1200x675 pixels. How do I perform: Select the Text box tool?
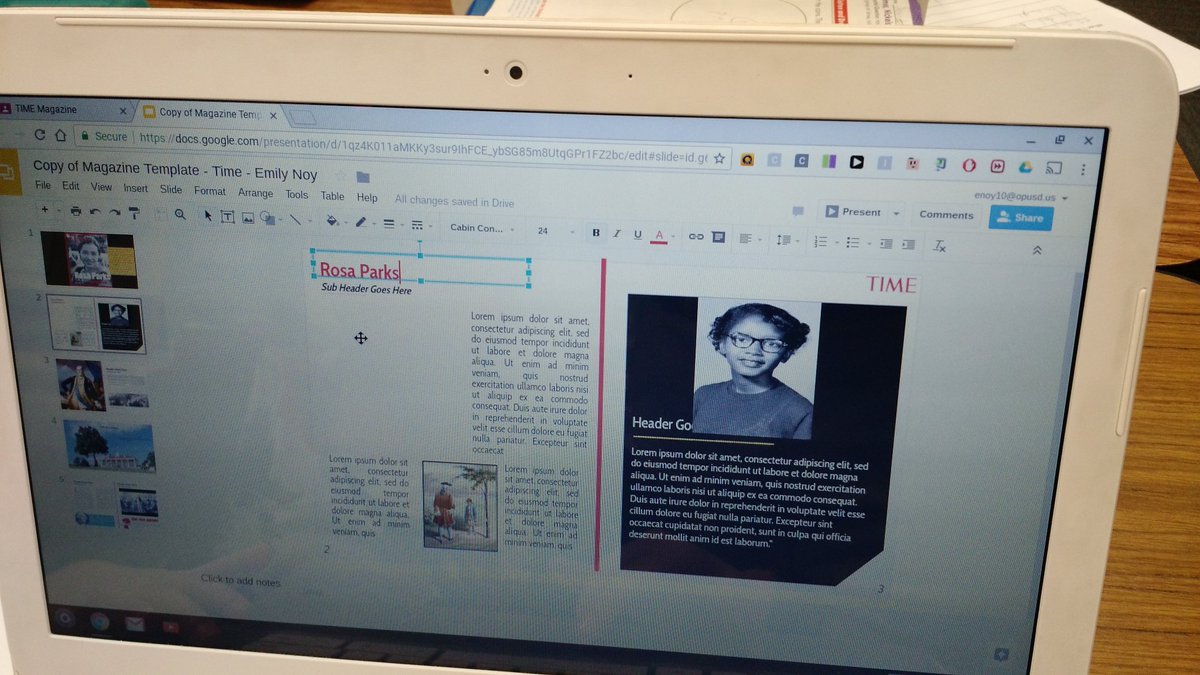(227, 217)
